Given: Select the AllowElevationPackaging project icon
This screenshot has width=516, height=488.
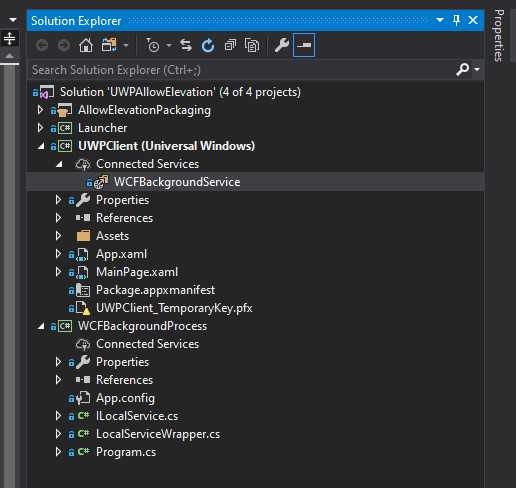Looking at the screenshot, I should click(x=64, y=110).
